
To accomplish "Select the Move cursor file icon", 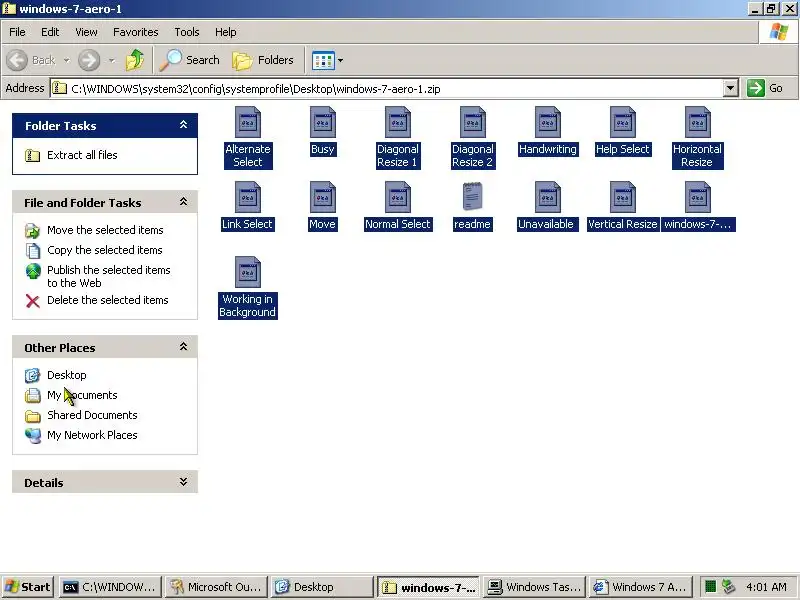I will [323, 197].
